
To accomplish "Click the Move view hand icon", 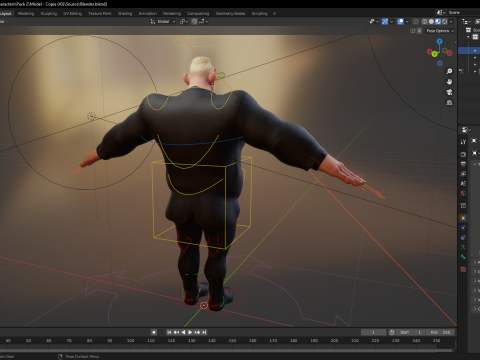I will [x=449, y=82].
